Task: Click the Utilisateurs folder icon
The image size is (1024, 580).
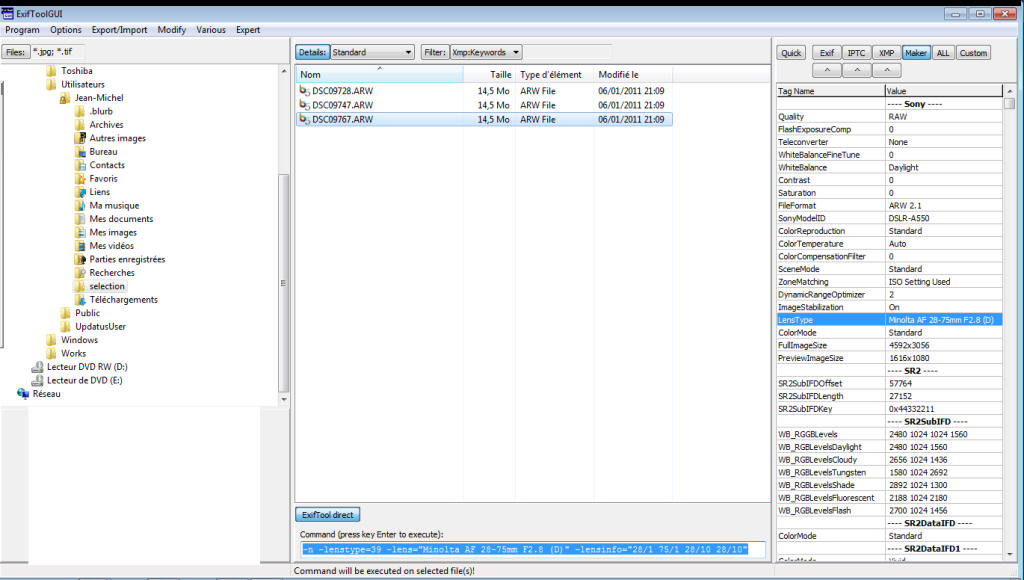Action: (x=51, y=84)
